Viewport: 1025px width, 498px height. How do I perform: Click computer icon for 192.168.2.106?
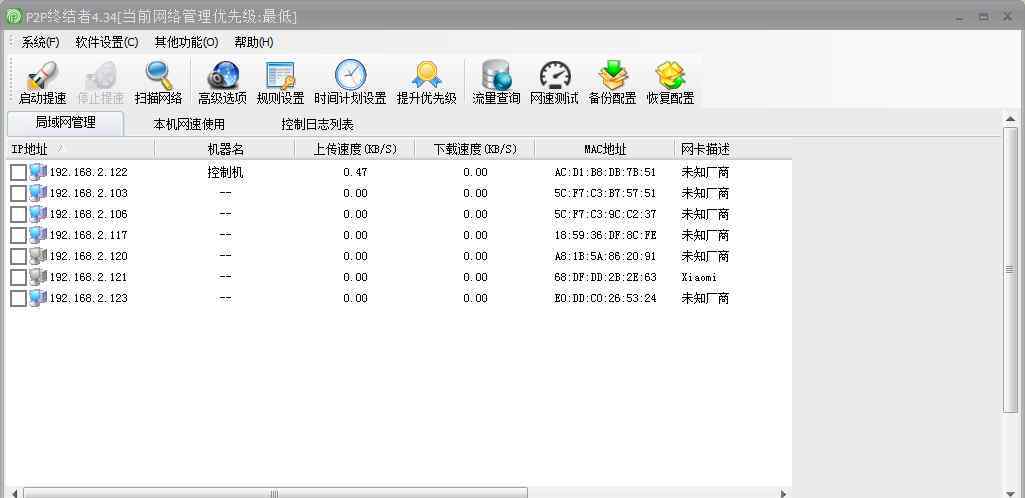coord(38,214)
